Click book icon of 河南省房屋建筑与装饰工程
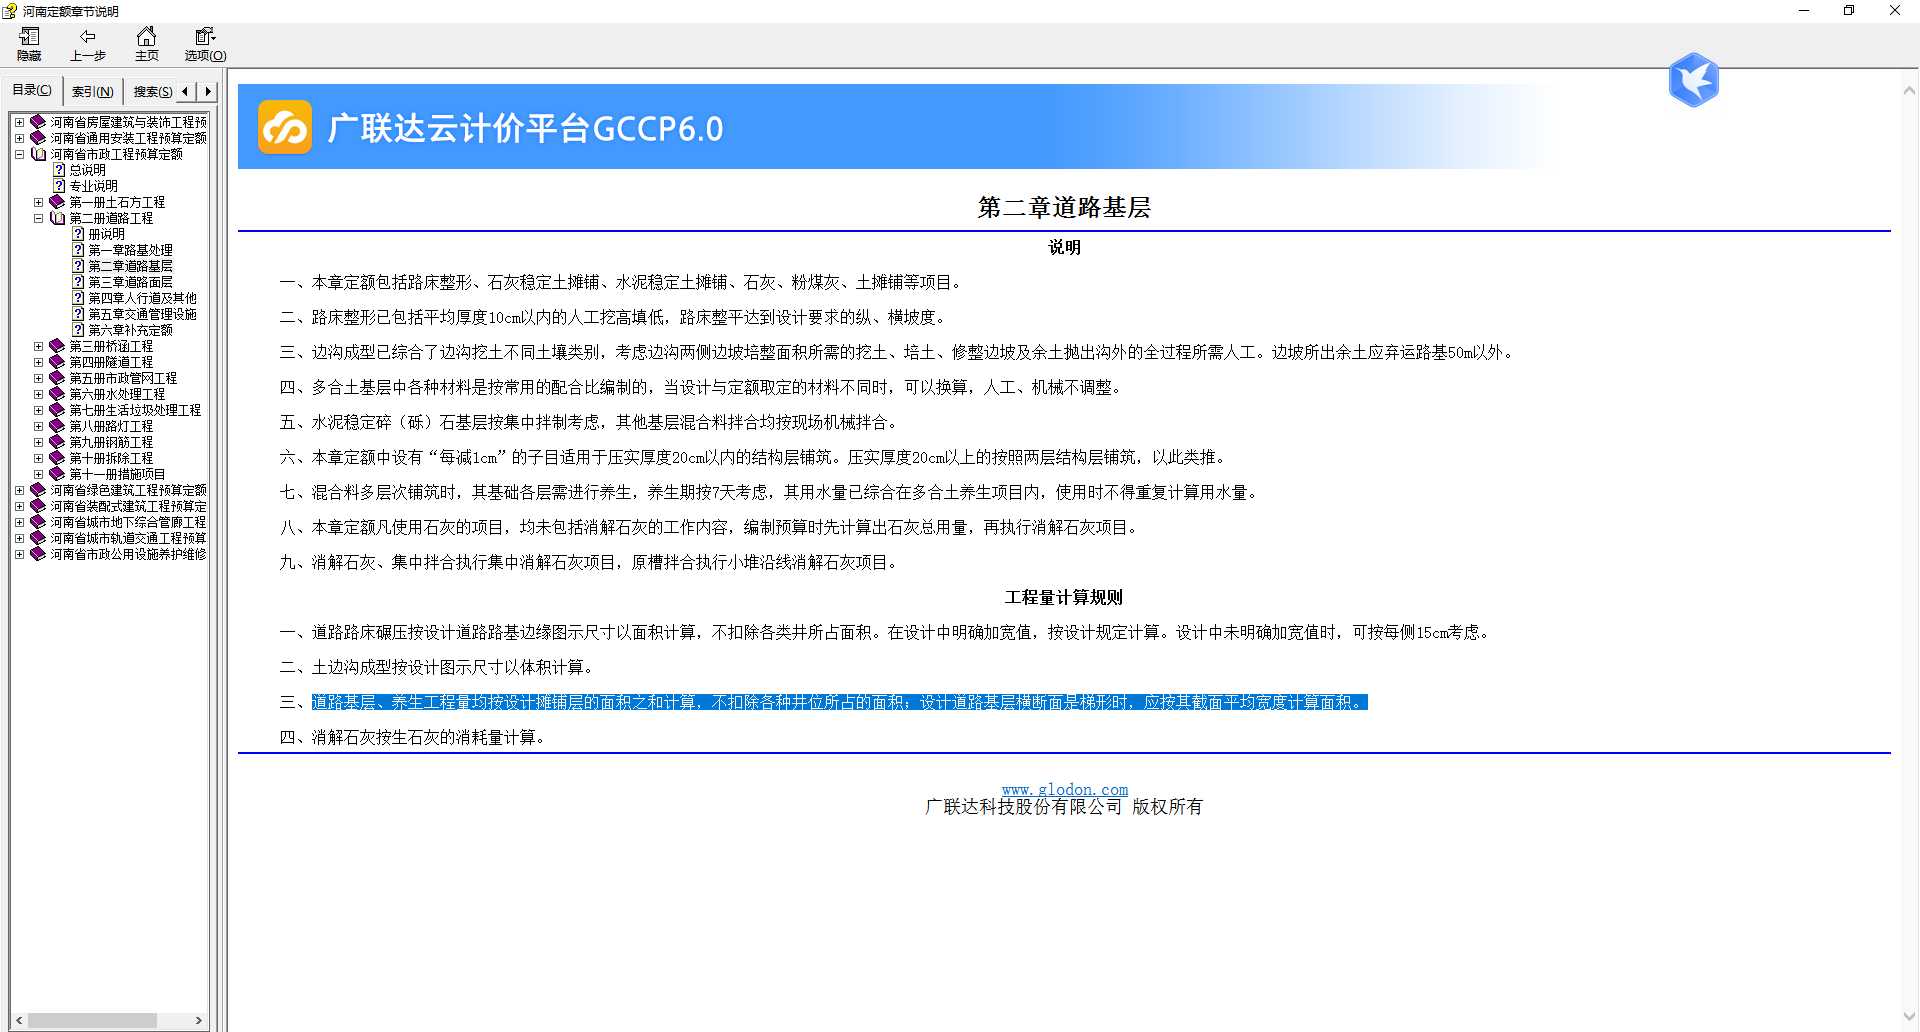Image resolution: width=1920 pixels, height=1032 pixels. pos(38,122)
